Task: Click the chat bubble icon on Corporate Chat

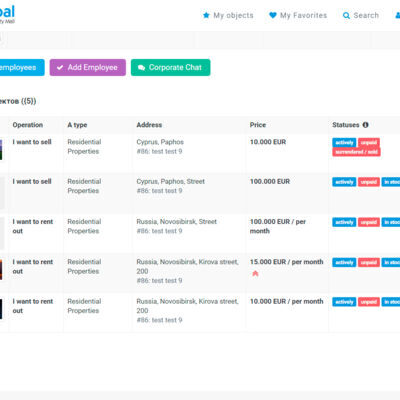Action: 141,68
